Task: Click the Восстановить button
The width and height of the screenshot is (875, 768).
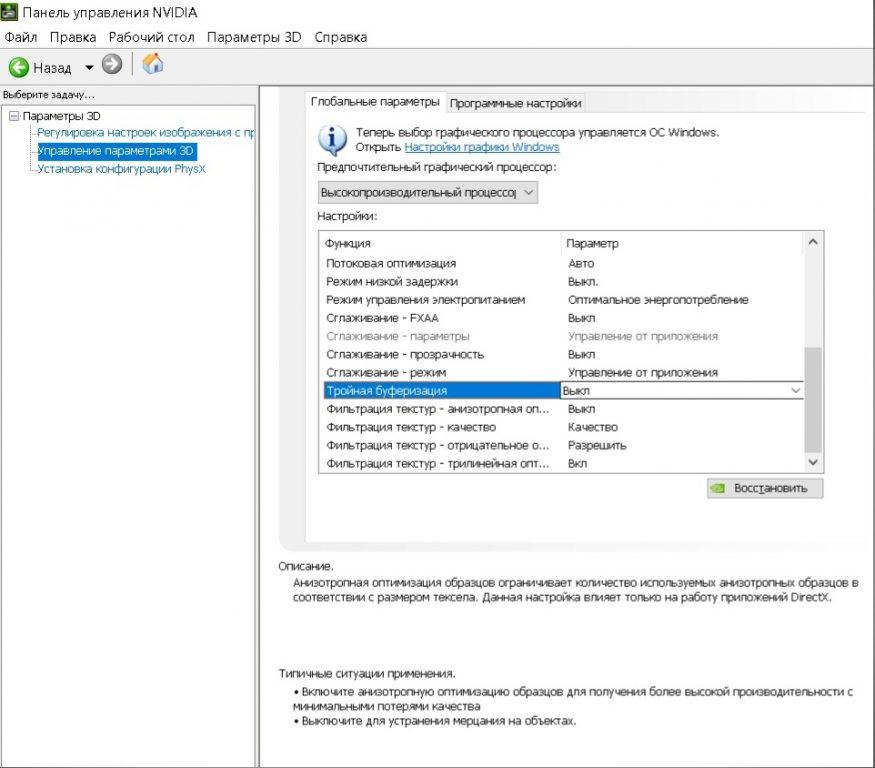Action: [765, 488]
